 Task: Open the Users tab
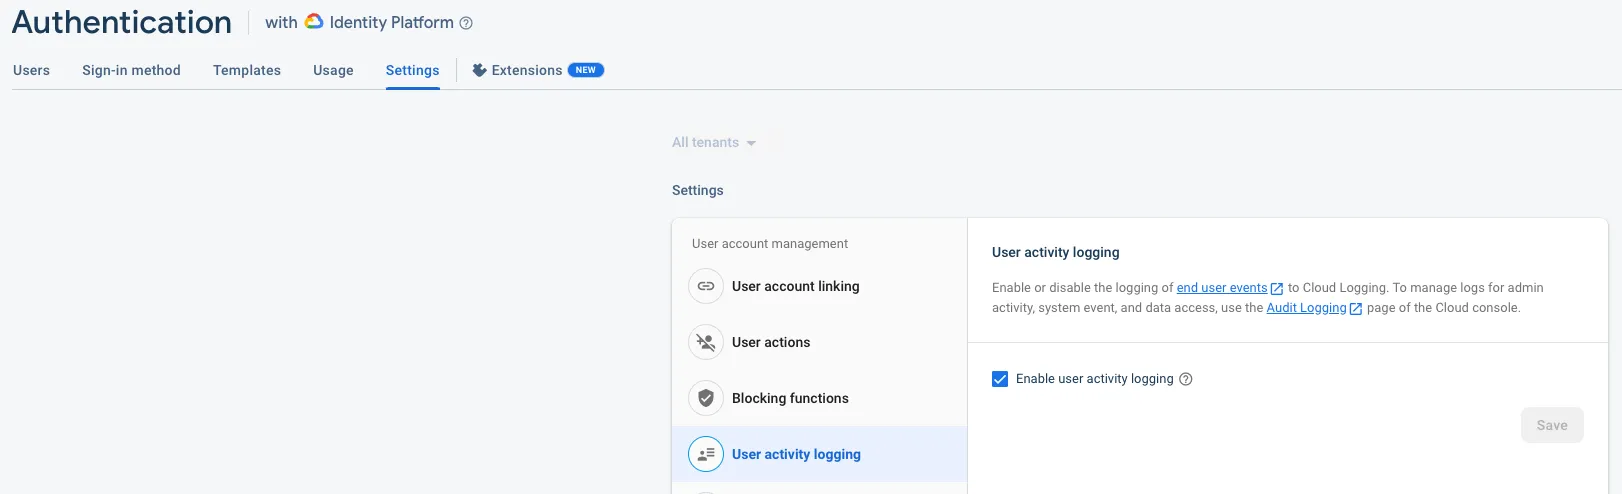point(31,70)
